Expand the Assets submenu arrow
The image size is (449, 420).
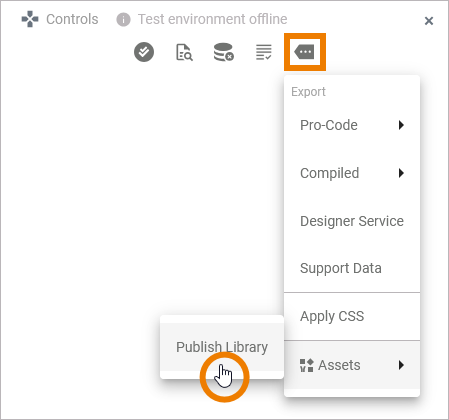pos(401,365)
